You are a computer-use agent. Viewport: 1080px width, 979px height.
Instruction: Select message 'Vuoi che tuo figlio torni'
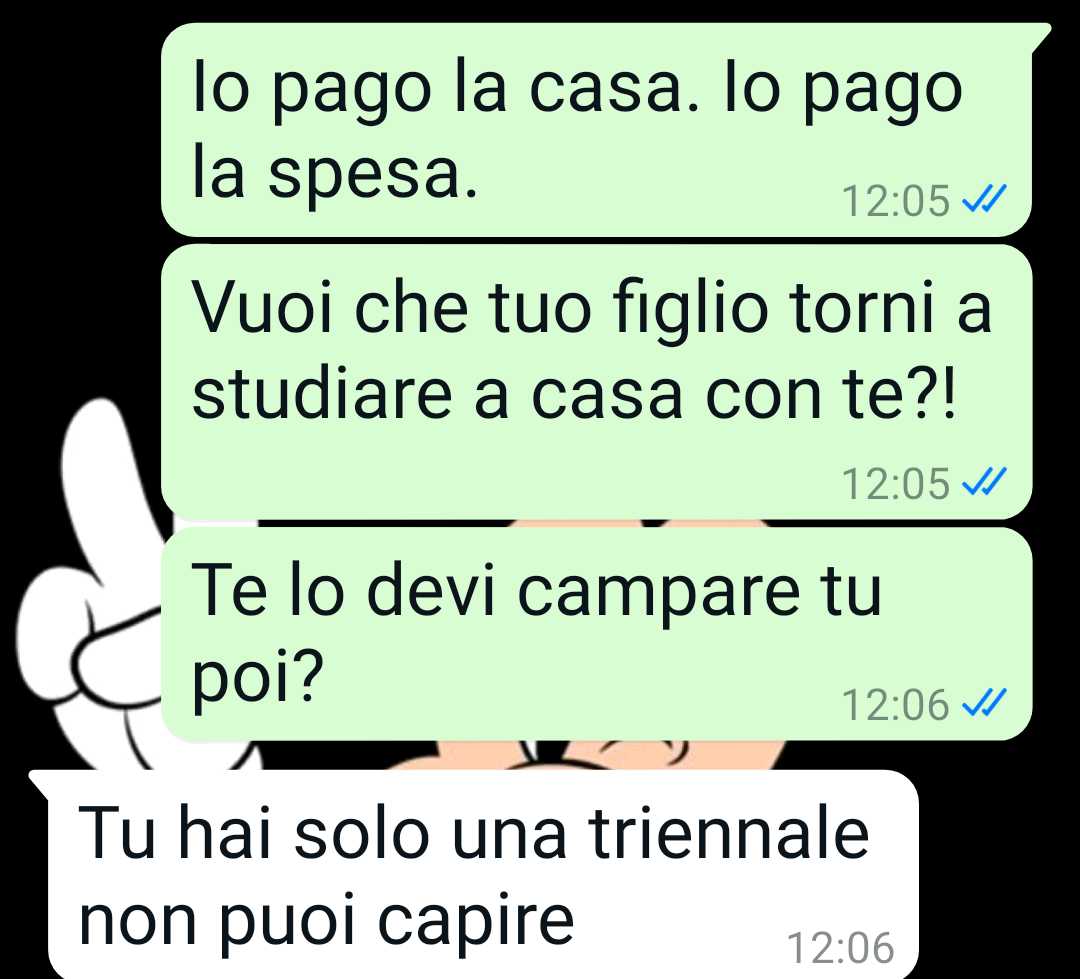click(x=596, y=381)
